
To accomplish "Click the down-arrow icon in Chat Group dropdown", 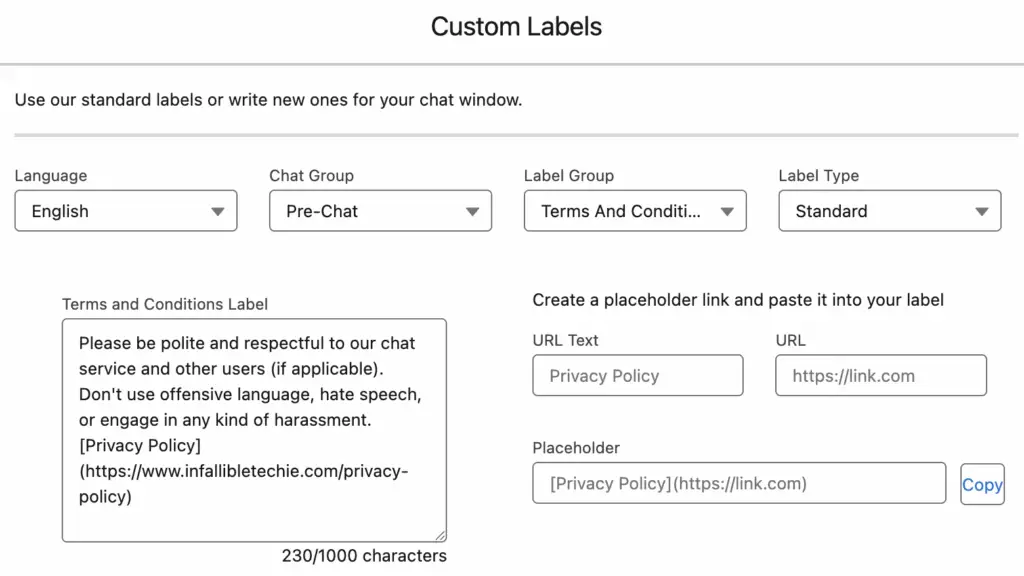I will click(472, 212).
